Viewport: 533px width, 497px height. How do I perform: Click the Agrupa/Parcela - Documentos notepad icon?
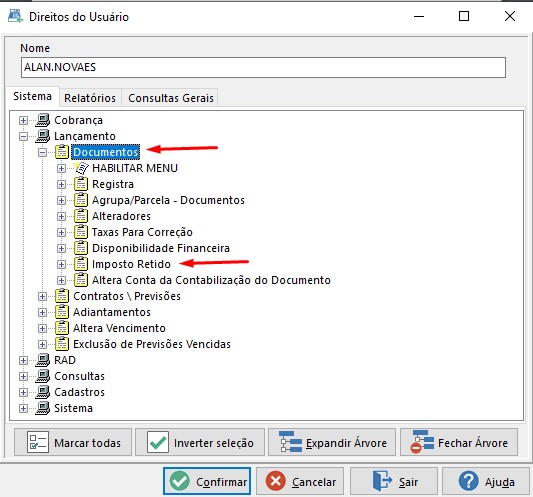(81, 200)
